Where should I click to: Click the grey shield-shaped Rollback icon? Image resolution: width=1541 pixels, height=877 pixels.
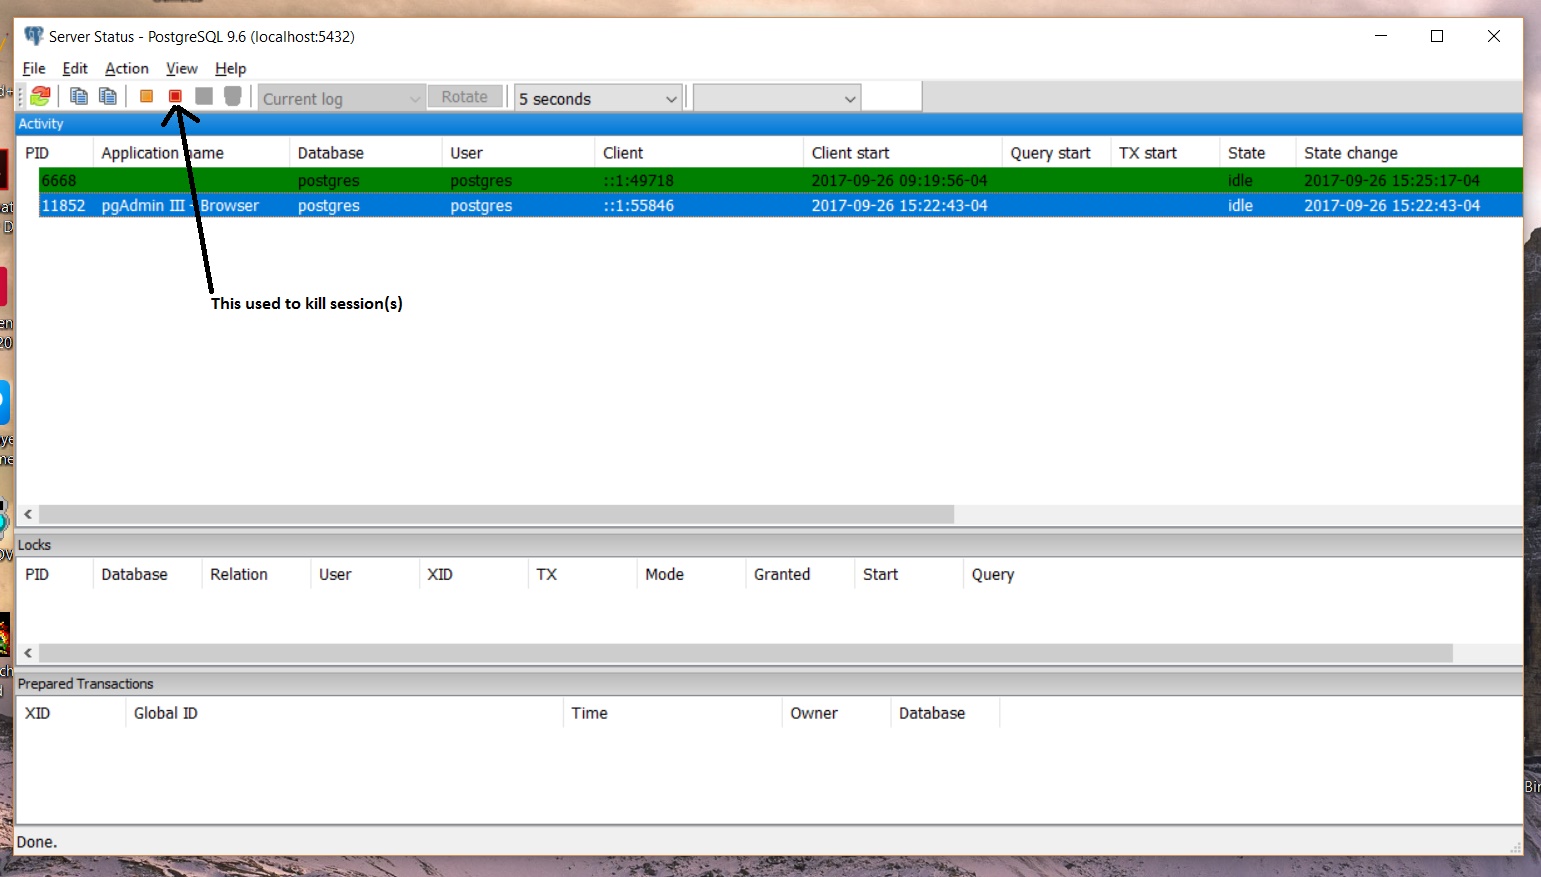click(233, 97)
